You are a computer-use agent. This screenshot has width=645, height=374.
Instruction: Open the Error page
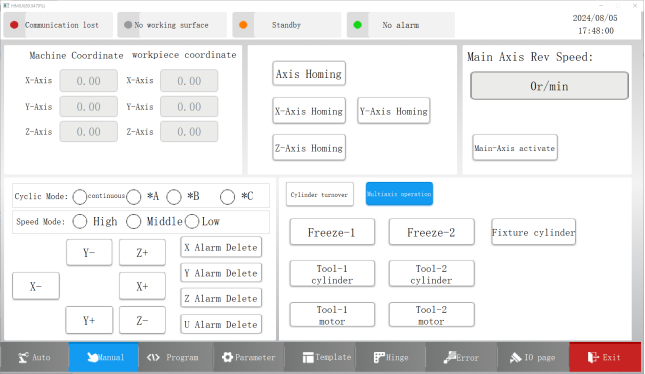pyautogui.click(x=462, y=357)
